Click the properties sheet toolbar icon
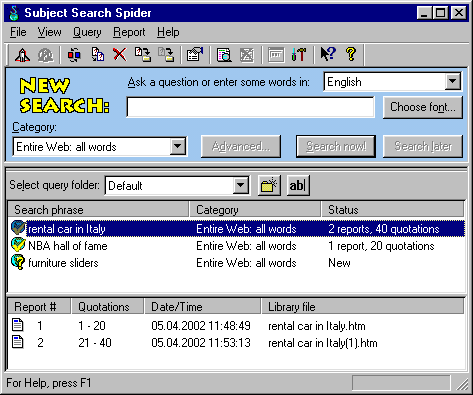 tap(195, 55)
